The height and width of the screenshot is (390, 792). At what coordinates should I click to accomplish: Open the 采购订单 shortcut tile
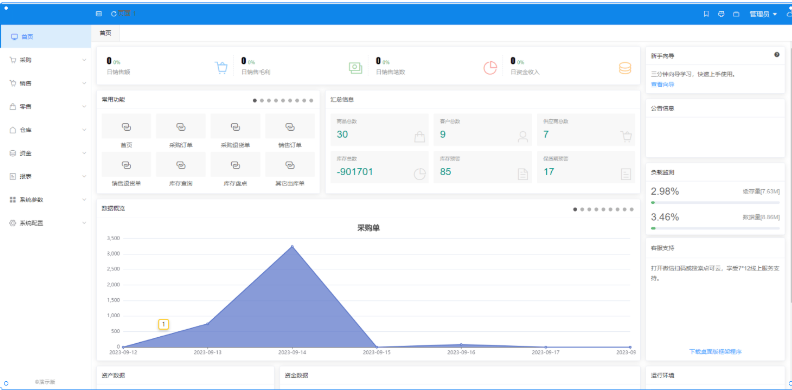(181, 131)
